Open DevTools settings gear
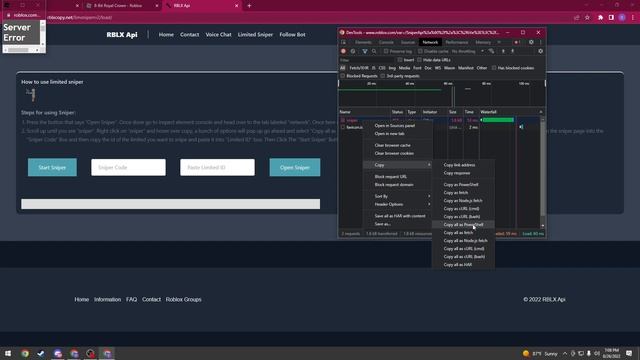 click(x=531, y=42)
